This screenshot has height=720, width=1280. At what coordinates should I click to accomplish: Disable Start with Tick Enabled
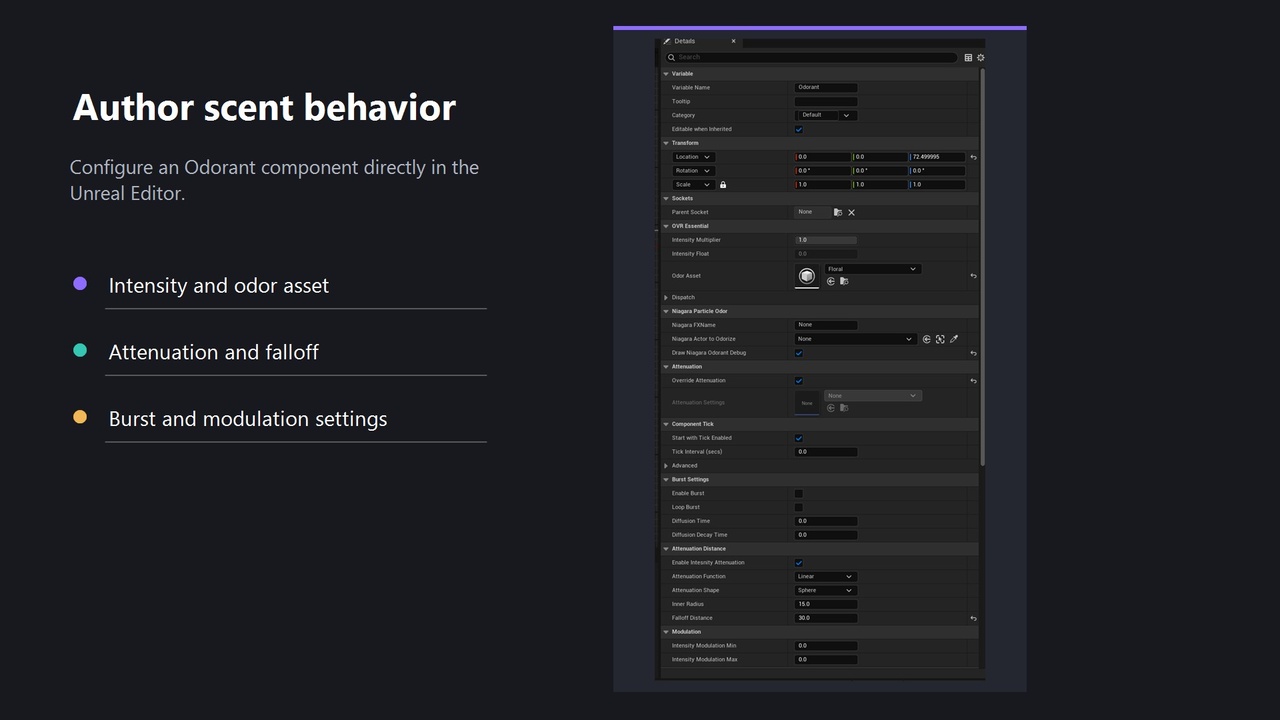799,438
